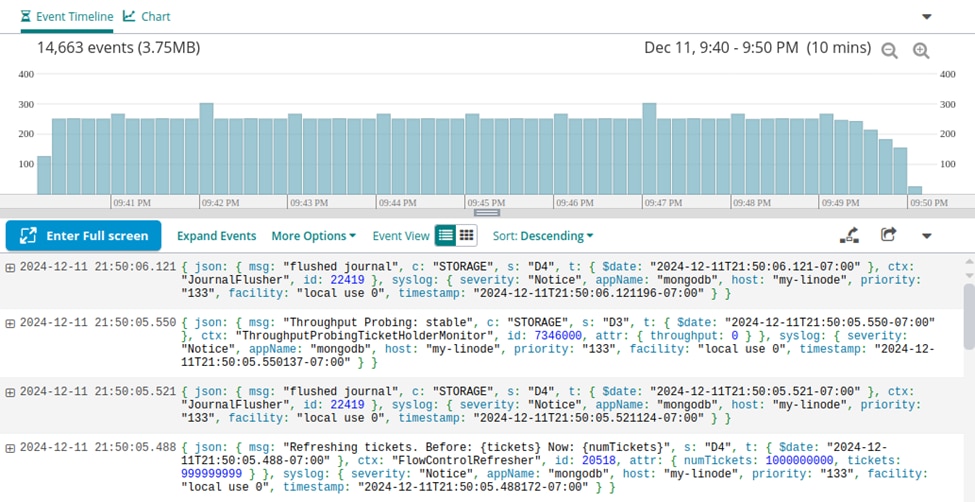Click the field extraction icon
This screenshot has width=975, height=502.
click(x=849, y=236)
